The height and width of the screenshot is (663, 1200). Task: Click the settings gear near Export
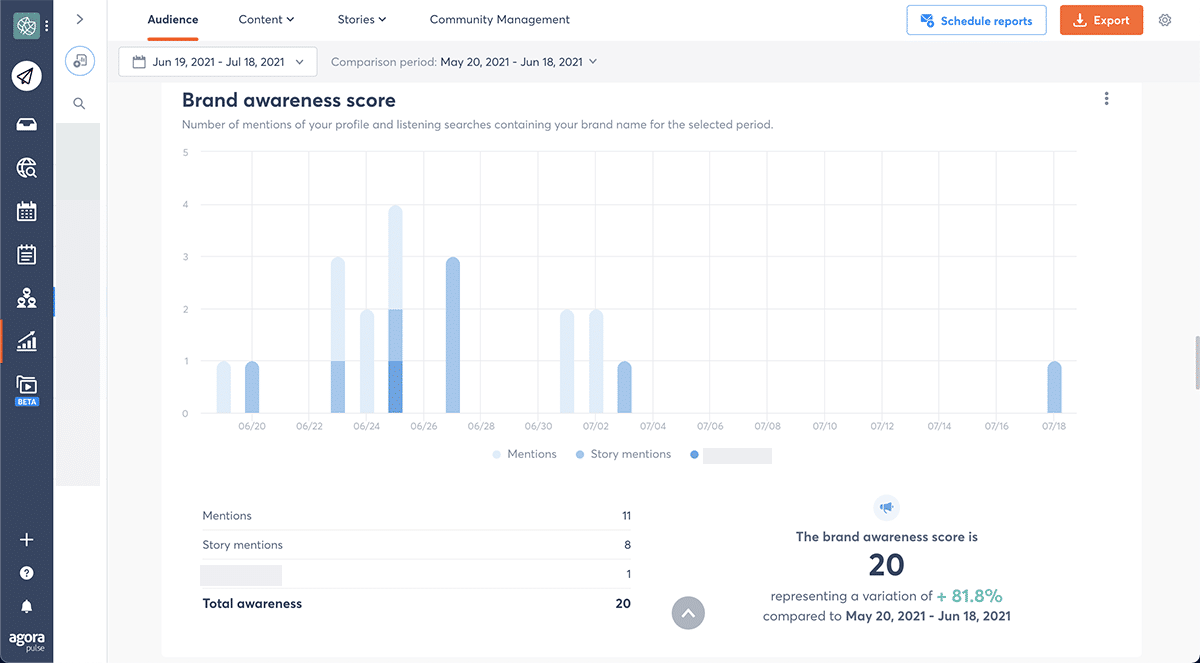pyautogui.click(x=1164, y=19)
